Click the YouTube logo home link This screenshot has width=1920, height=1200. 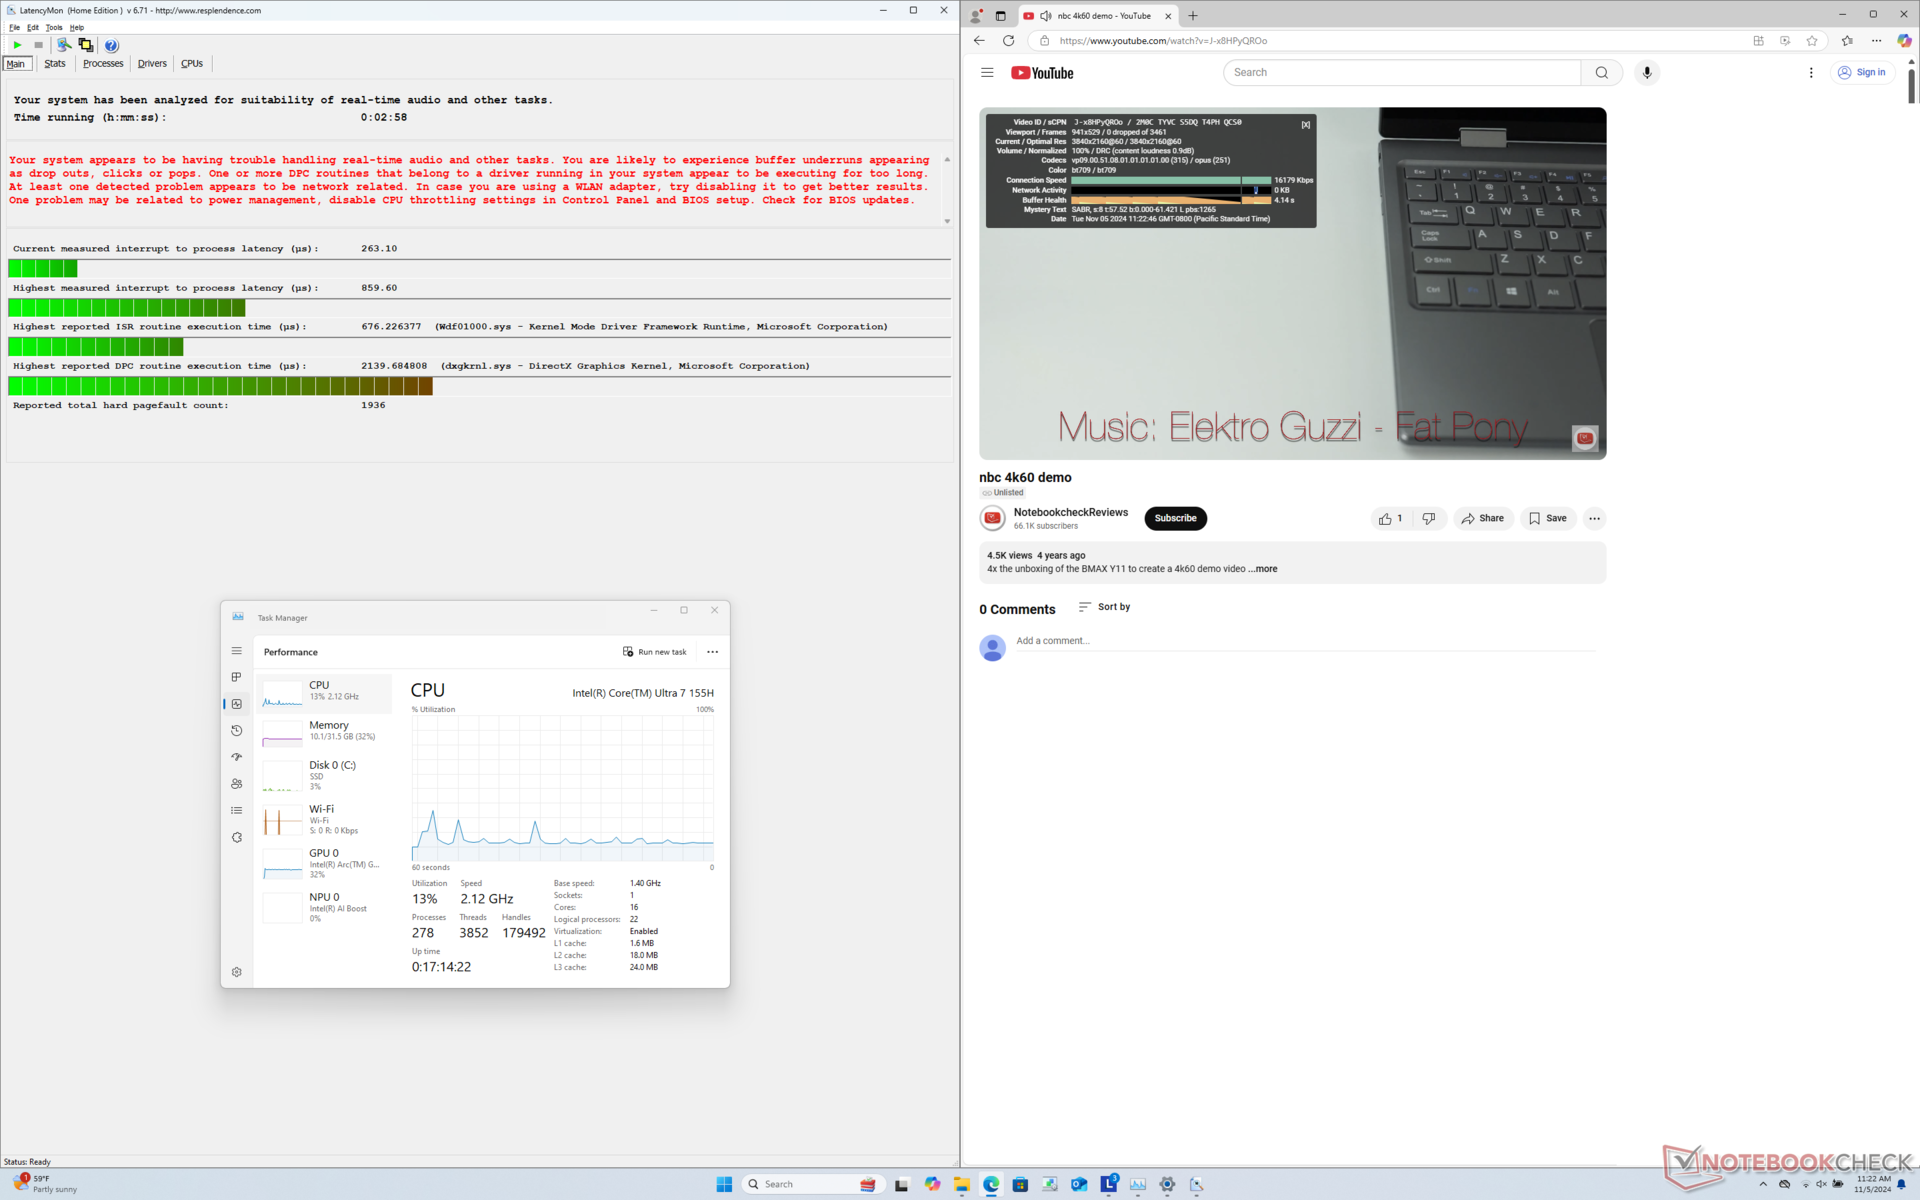[x=1042, y=73]
